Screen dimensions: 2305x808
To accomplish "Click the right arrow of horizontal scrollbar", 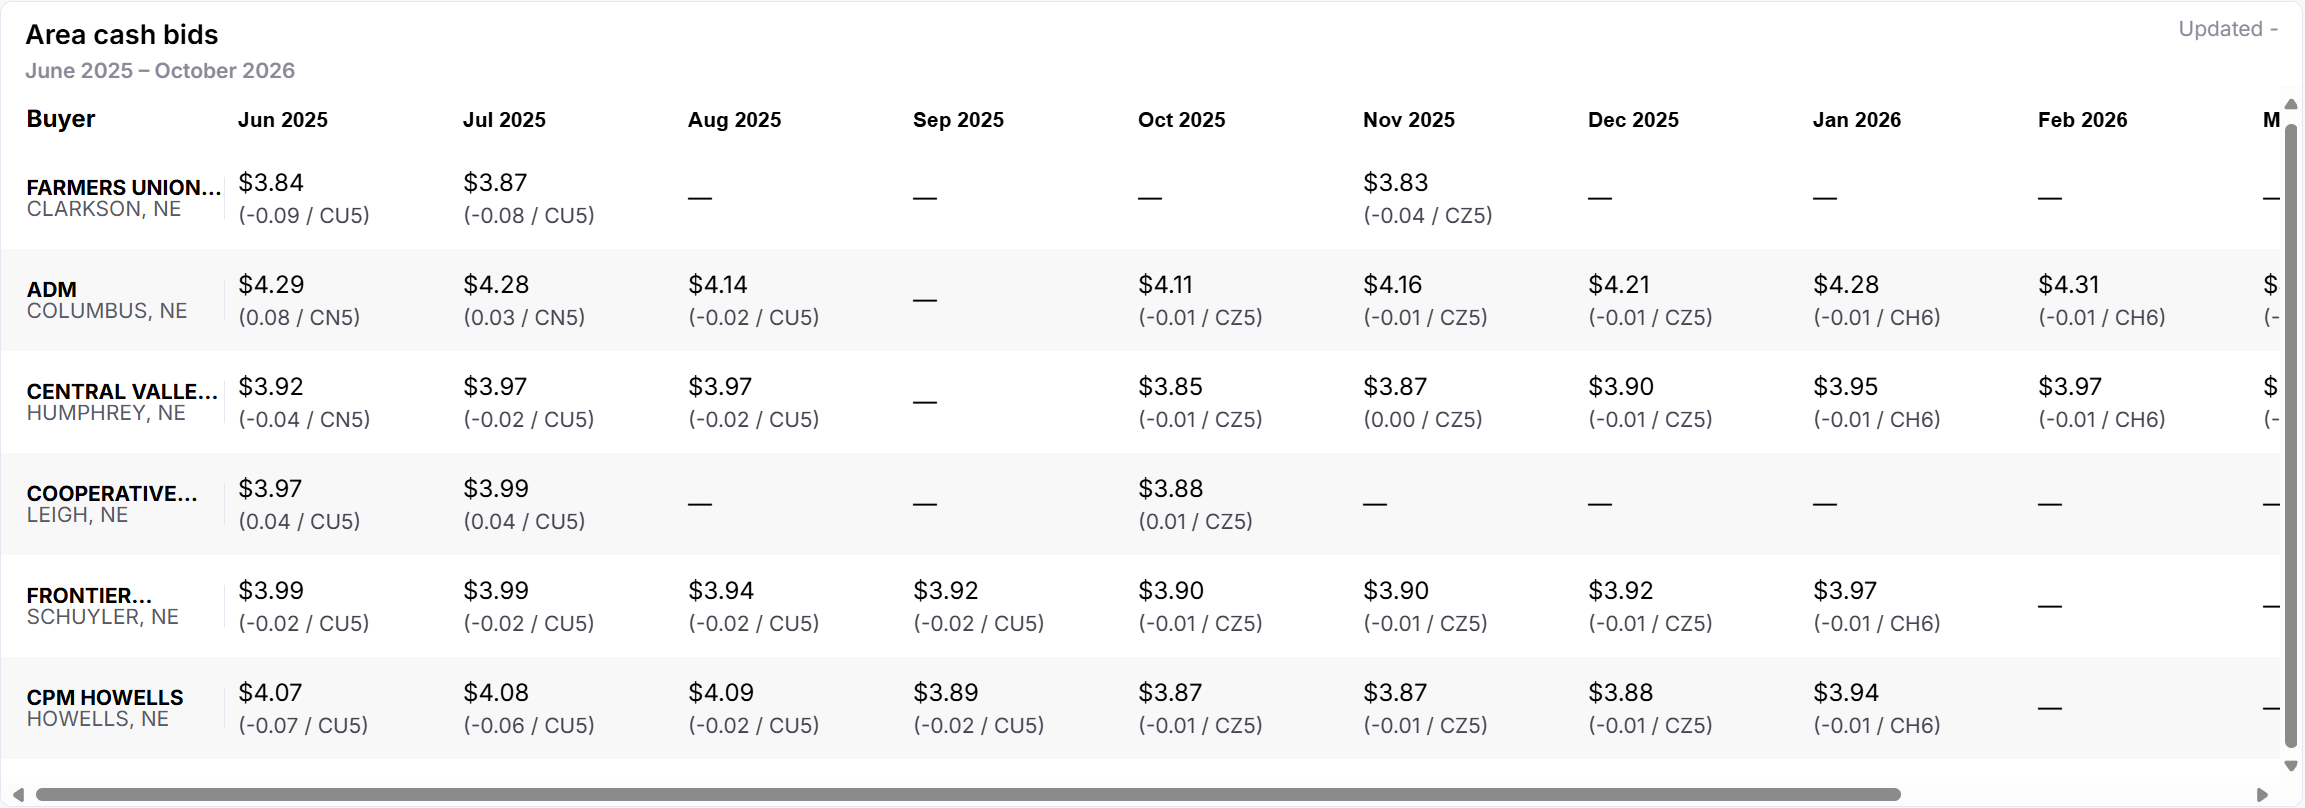I will click(2262, 795).
